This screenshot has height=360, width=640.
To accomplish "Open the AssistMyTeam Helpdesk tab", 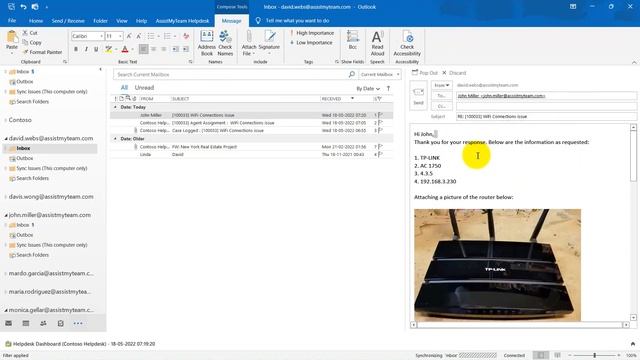I will [x=182, y=20].
